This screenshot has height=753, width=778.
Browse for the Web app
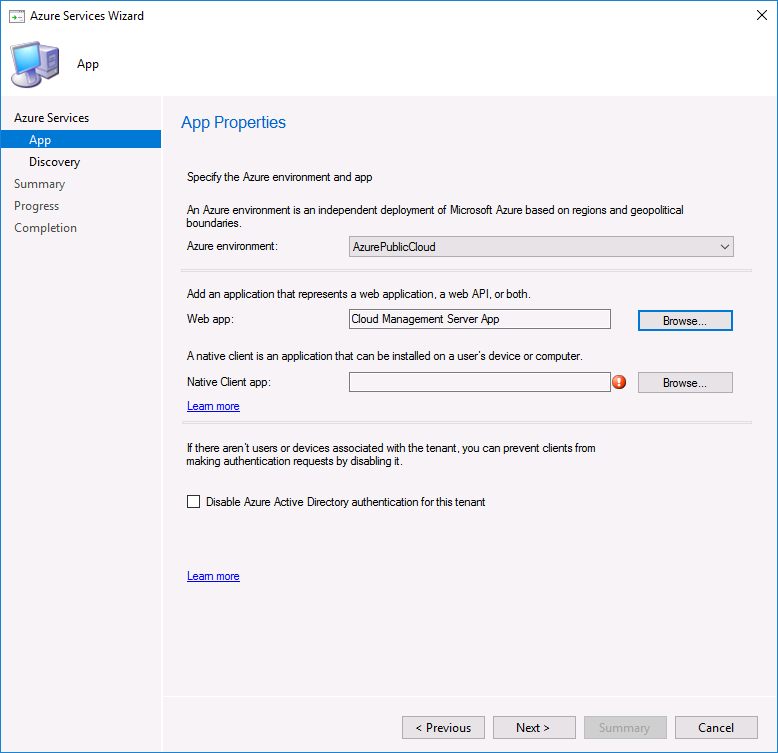(685, 320)
